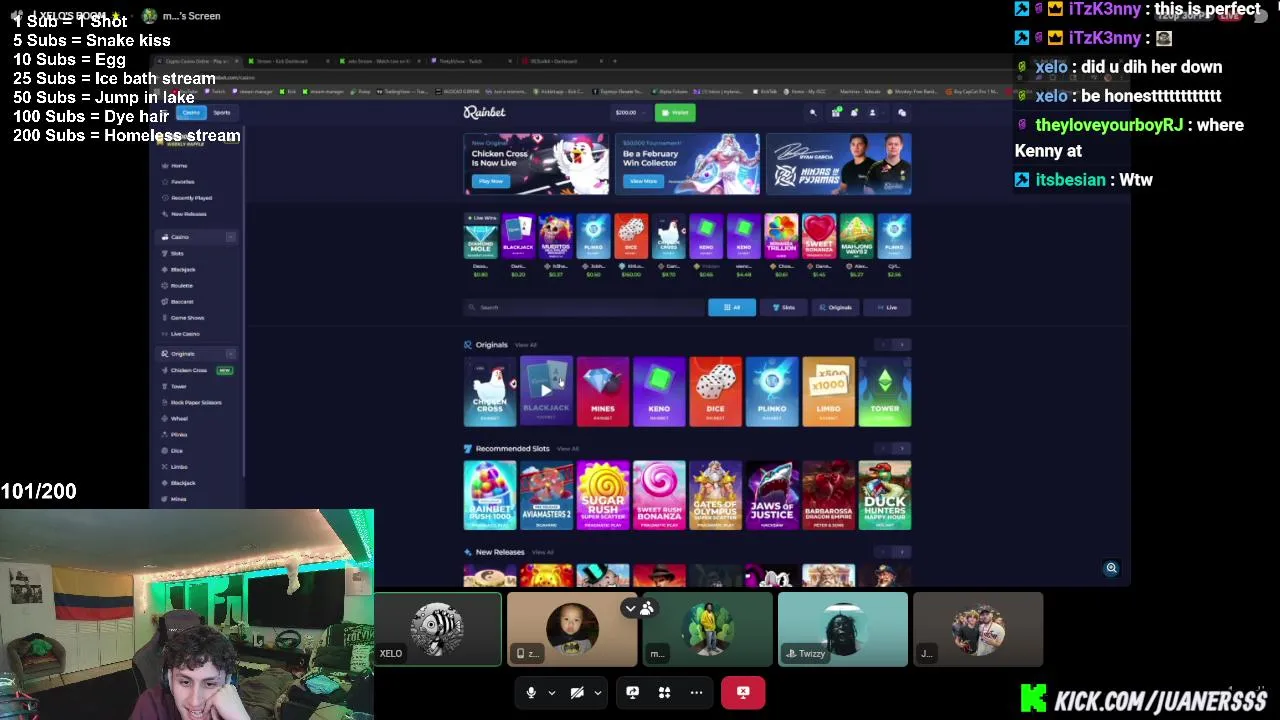Click the red disconnect call button
Viewport: 1280px width, 720px height.
coord(743,692)
